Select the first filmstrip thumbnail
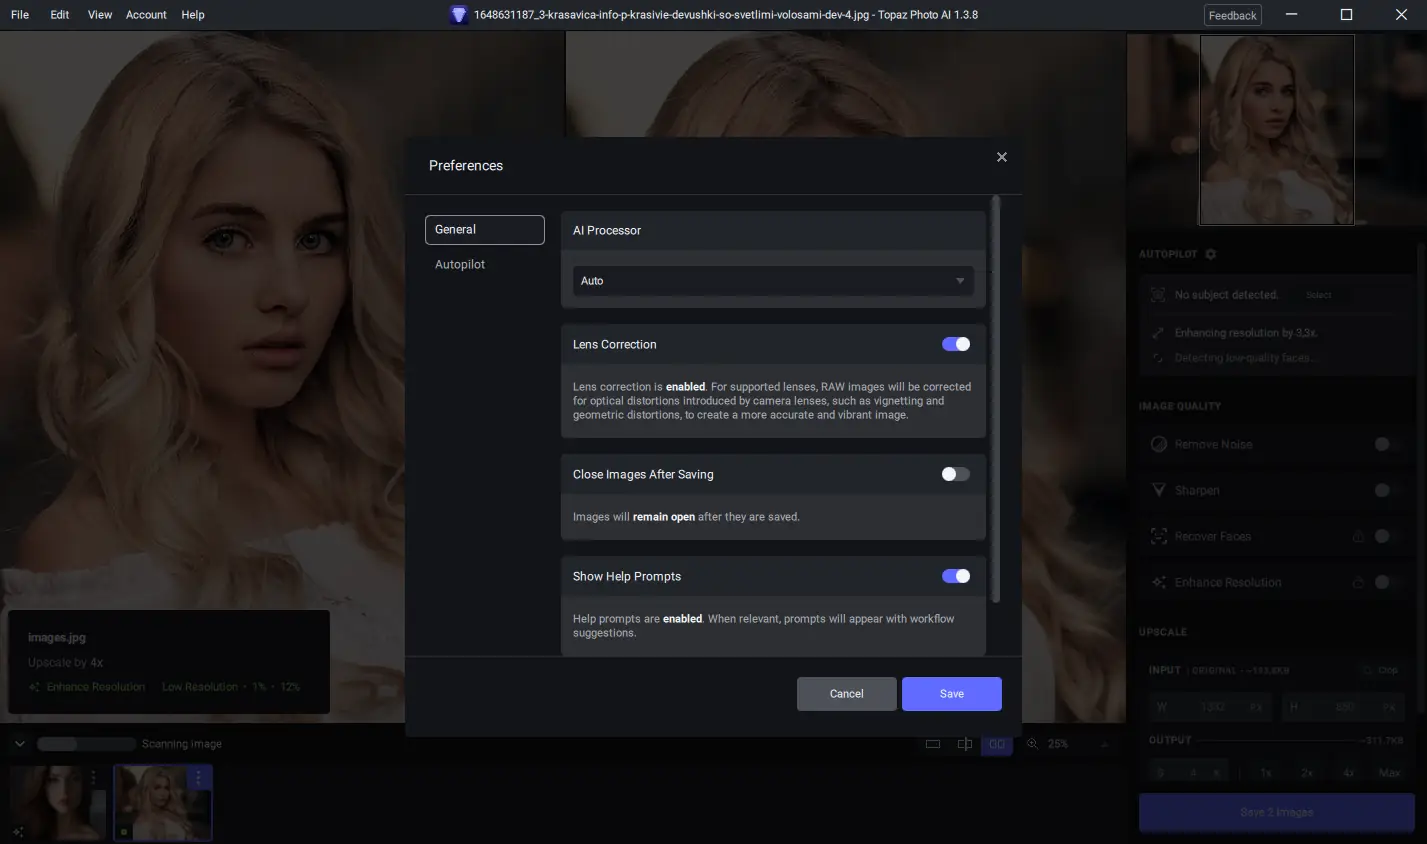1427x844 pixels. coord(58,803)
